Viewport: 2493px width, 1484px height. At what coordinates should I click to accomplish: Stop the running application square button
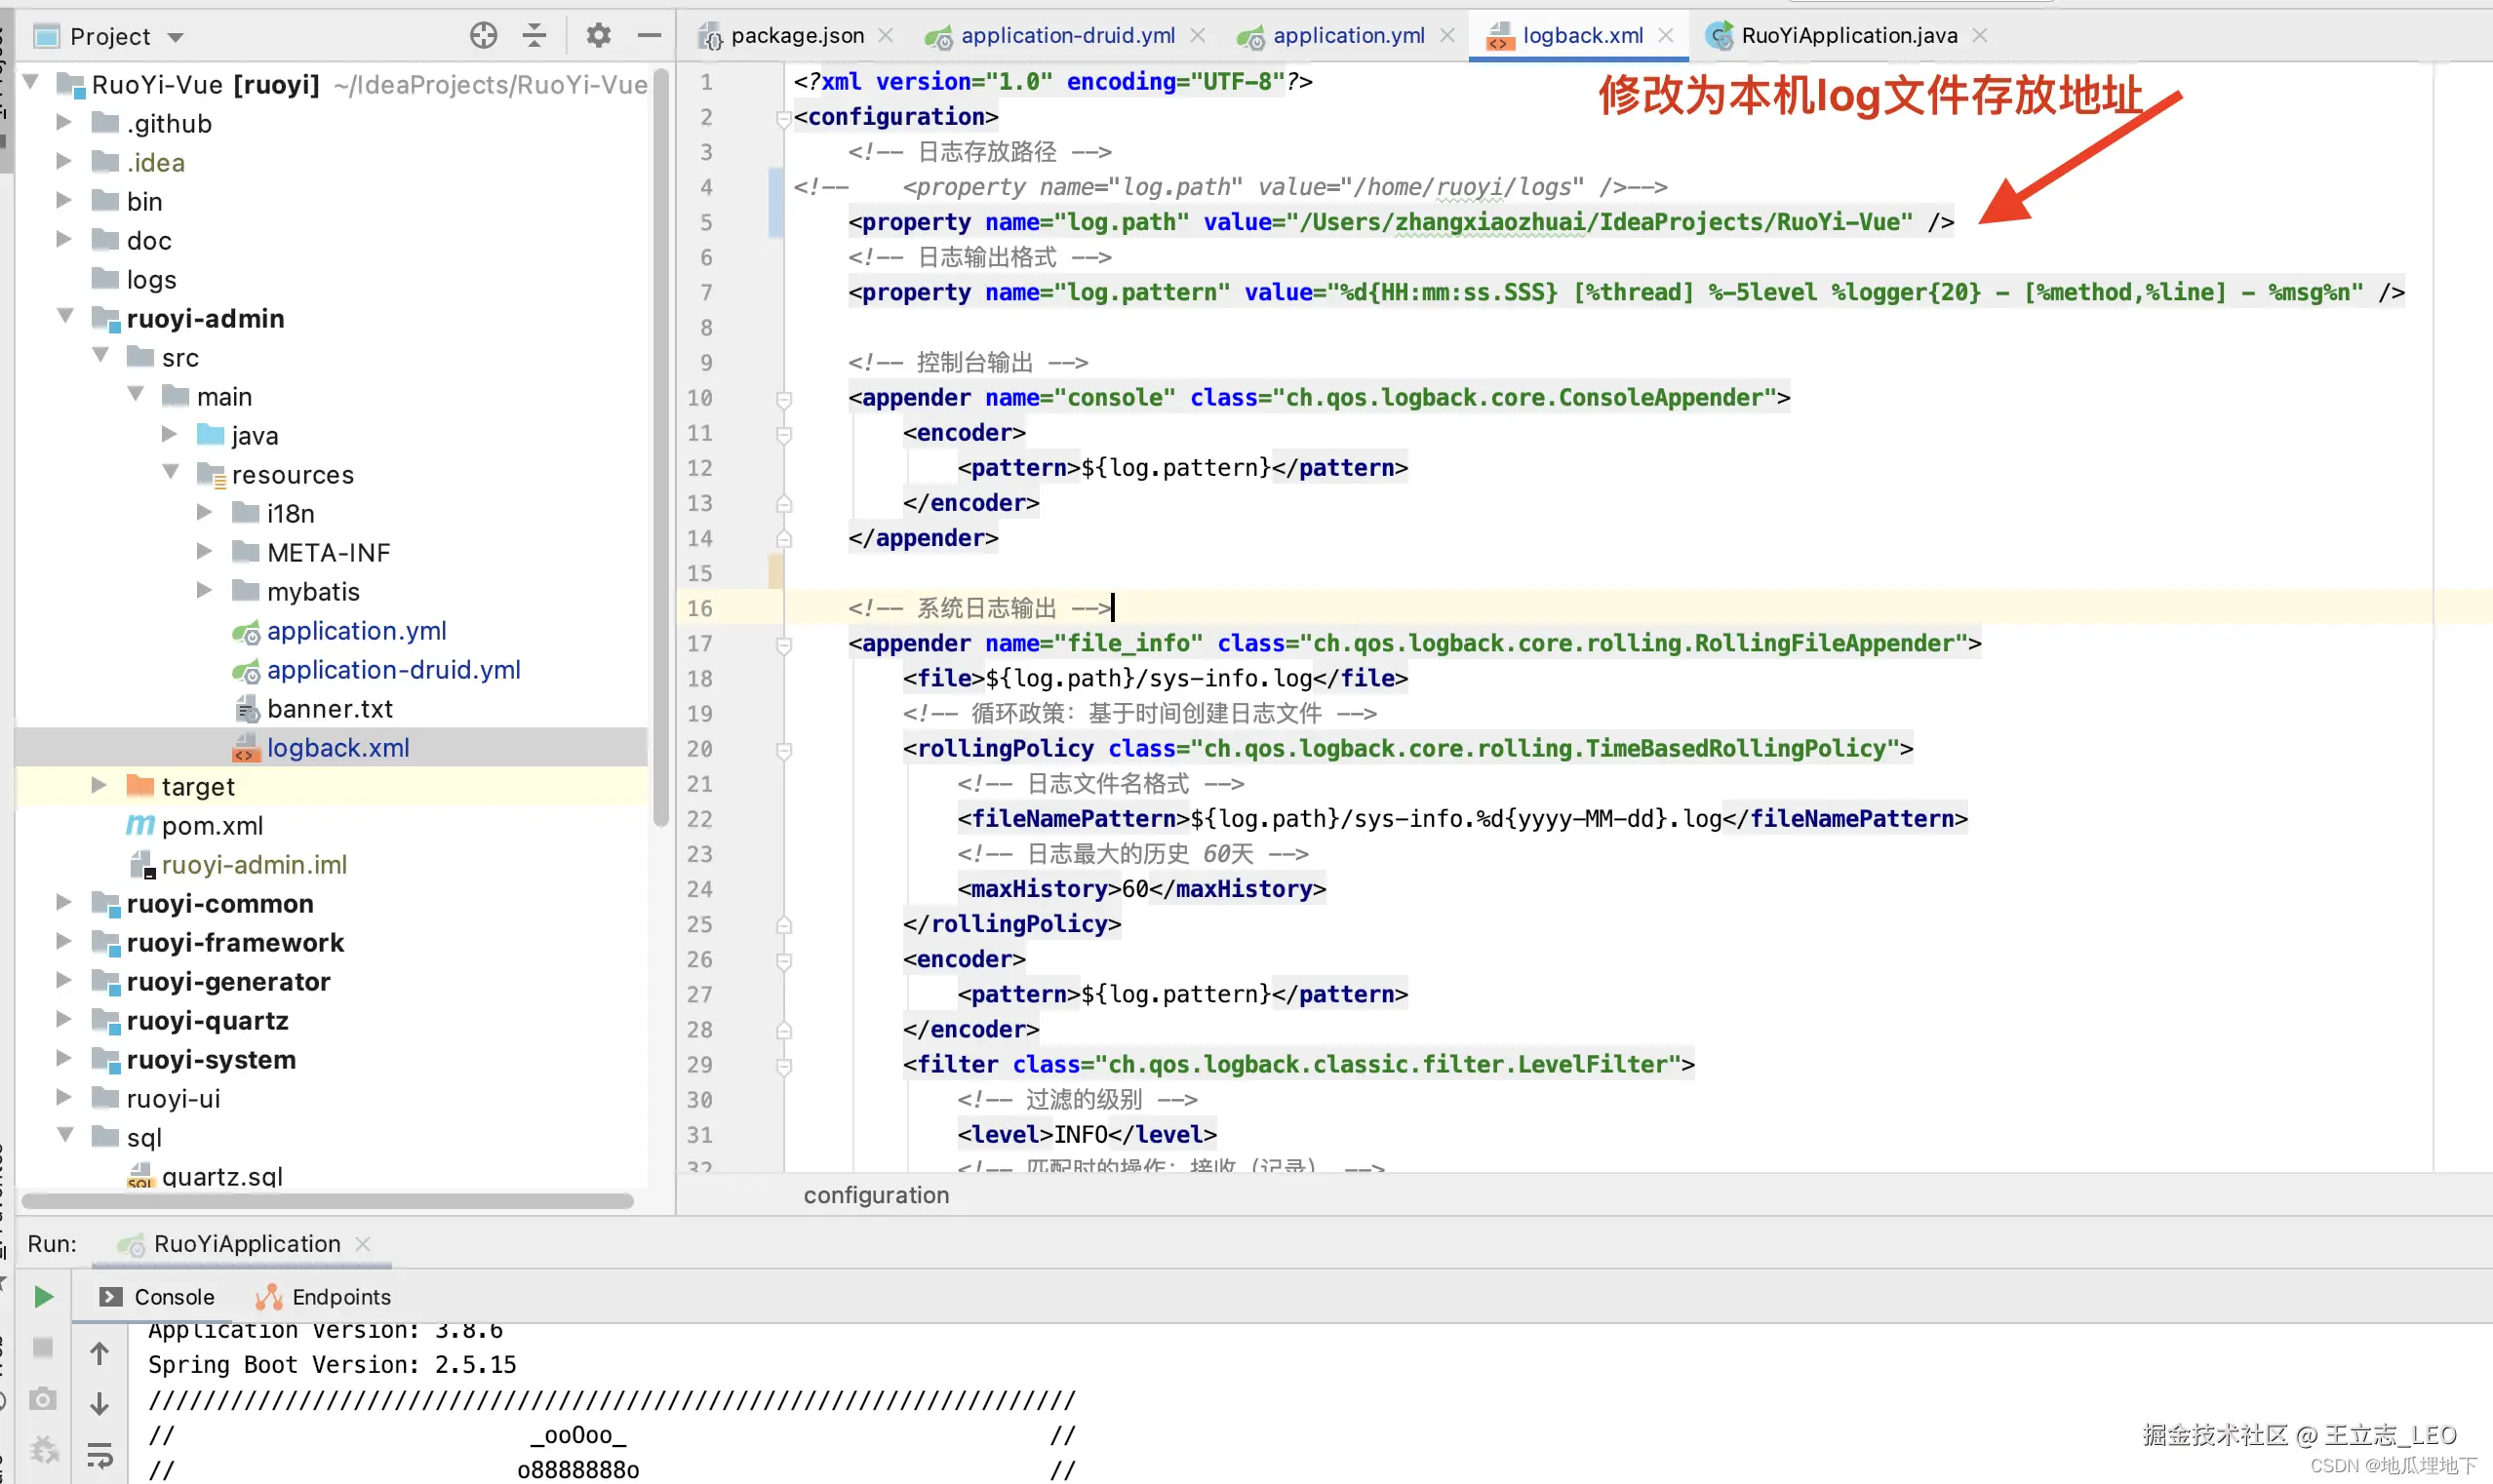pyautogui.click(x=43, y=1348)
